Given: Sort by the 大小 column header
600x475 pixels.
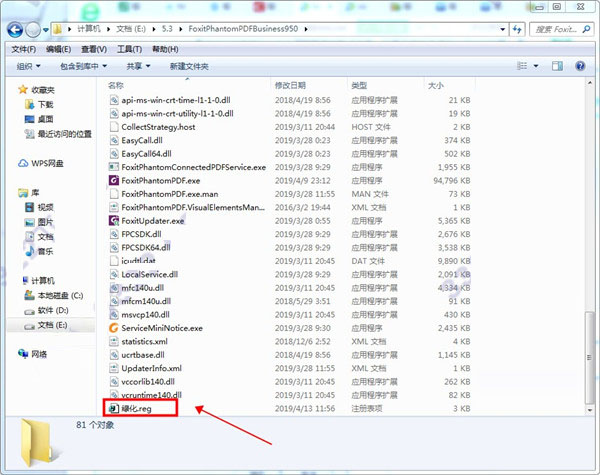Looking at the screenshot, I should [x=435, y=85].
